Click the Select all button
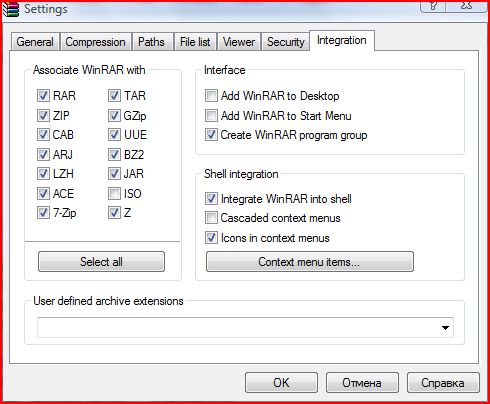Image resolution: width=490 pixels, height=404 pixels. [x=101, y=262]
